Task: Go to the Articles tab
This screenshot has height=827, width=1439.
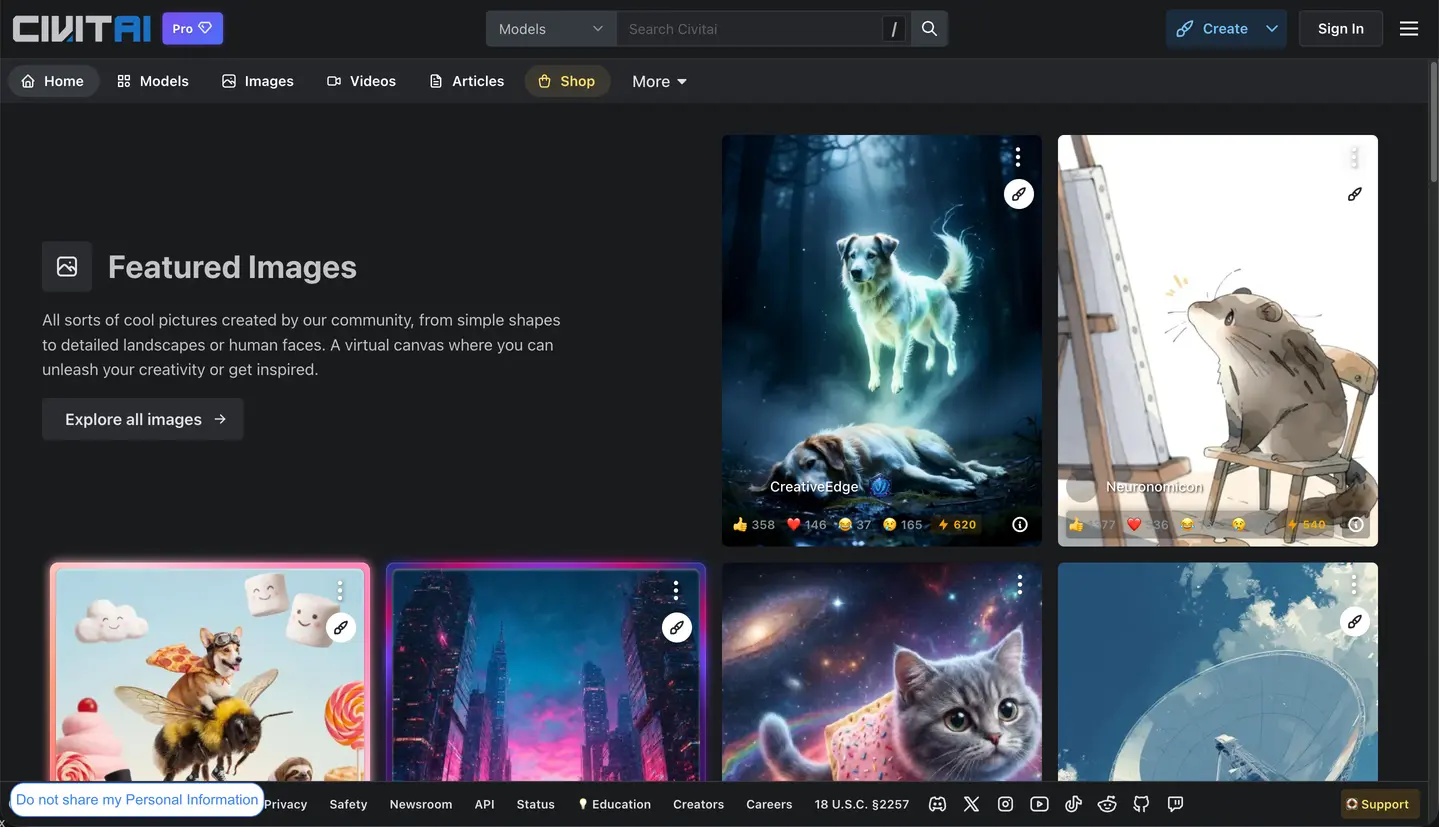Action: (466, 82)
